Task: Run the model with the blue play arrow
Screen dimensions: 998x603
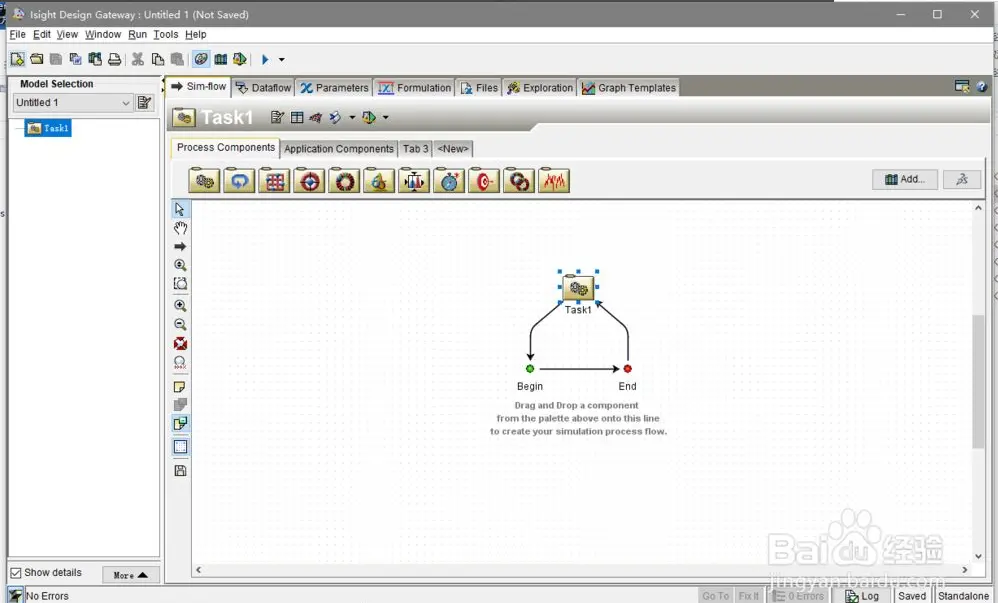Action: 265,59
